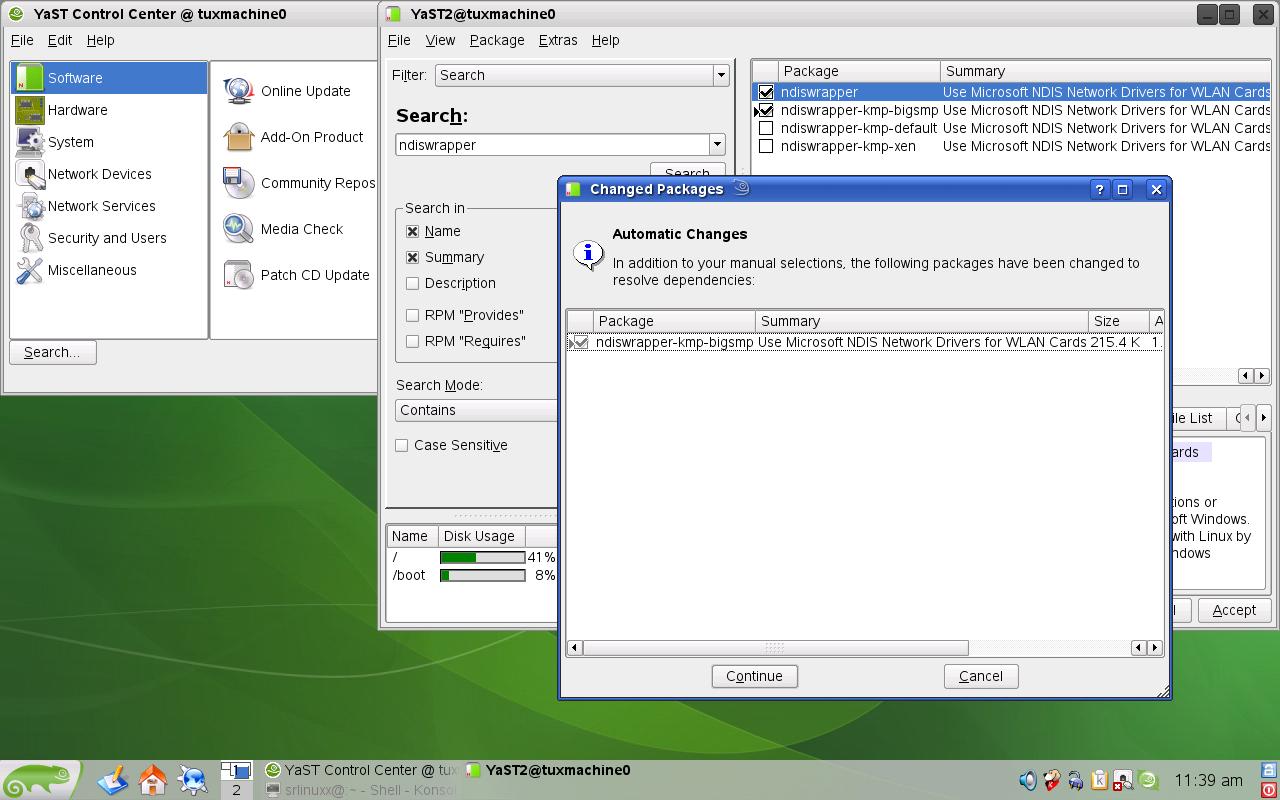Click the help question mark in Changed Packages
This screenshot has width=1280, height=800.
click(1099, 189)
